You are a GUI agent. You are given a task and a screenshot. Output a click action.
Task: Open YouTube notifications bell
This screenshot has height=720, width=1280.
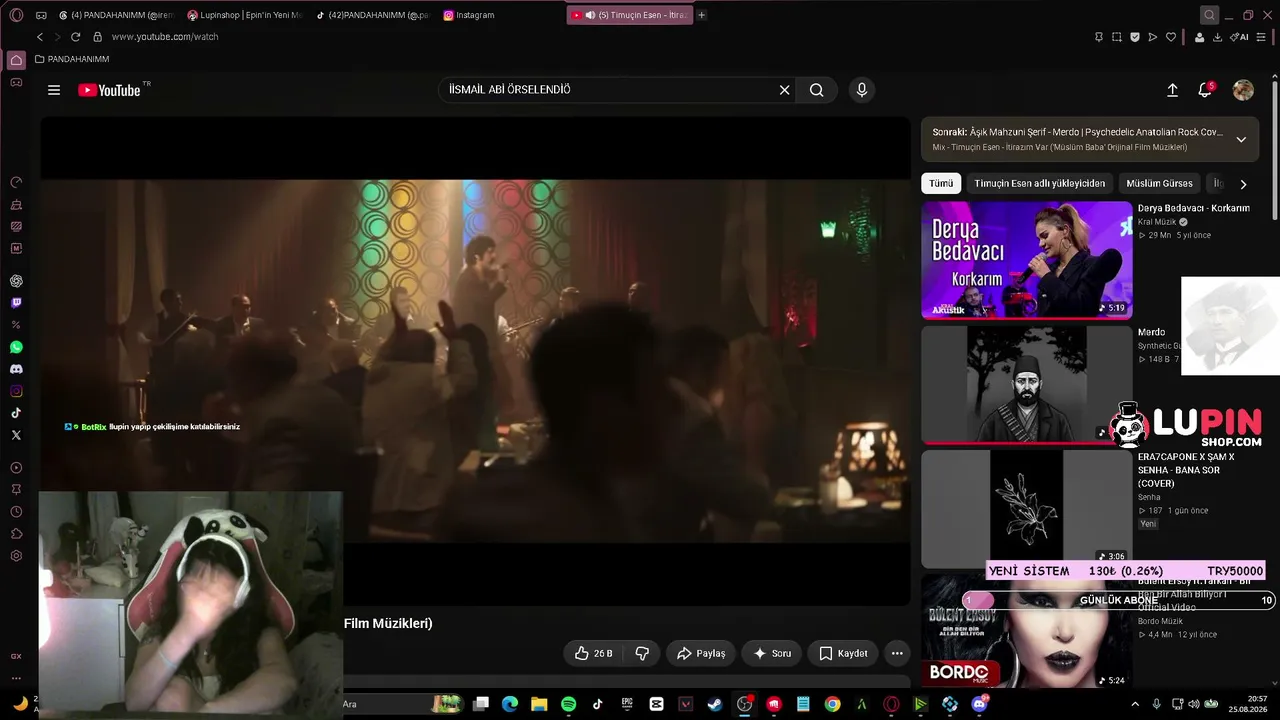pyautogui.click(x=1205, y=90)
